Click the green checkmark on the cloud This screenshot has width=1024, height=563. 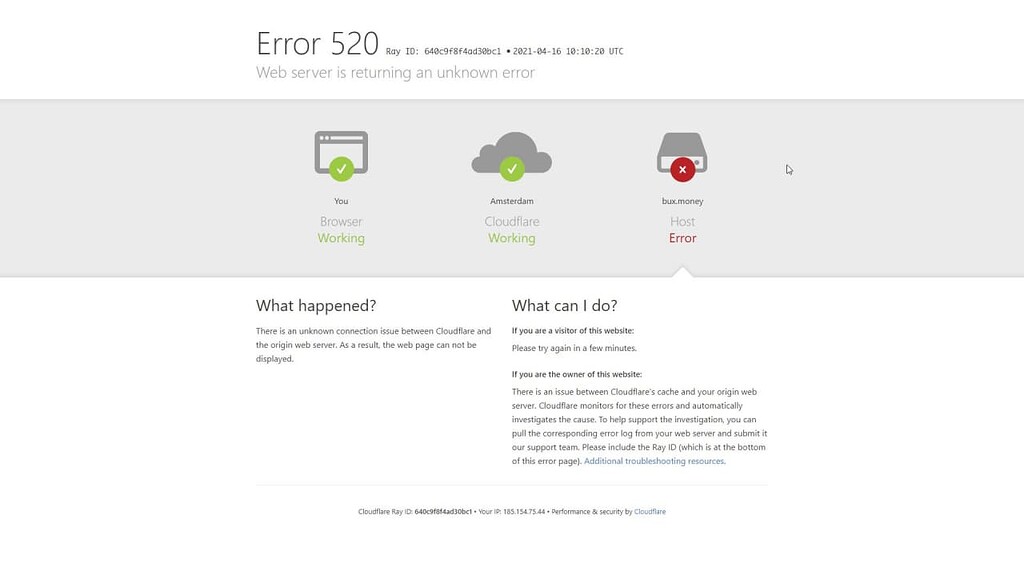coord(512,169)
